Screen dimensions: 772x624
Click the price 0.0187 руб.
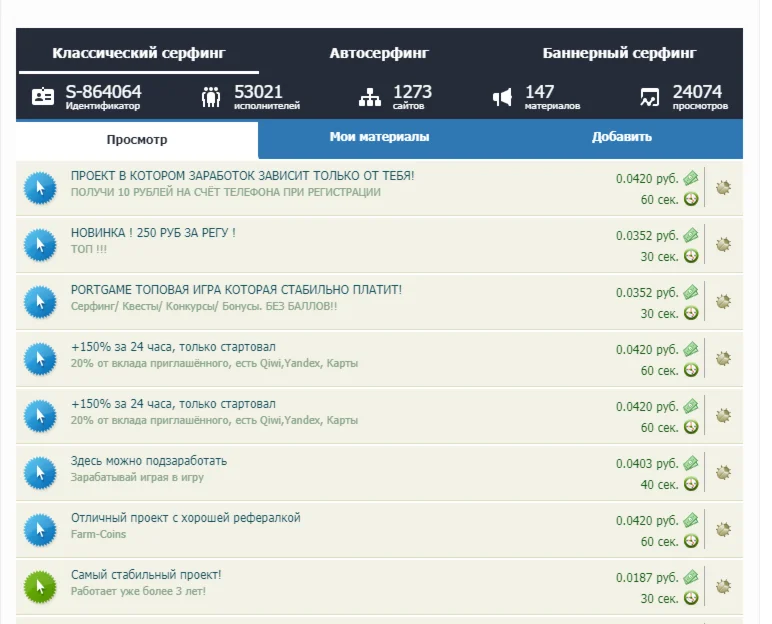tap(647, 578)
